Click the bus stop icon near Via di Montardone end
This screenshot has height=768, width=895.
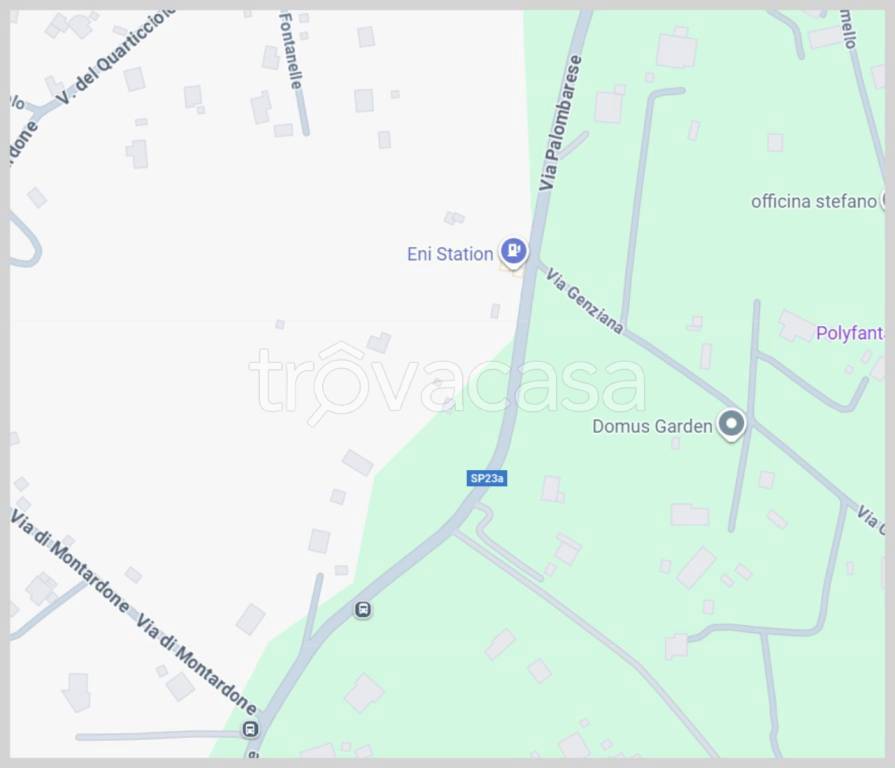(250, 729)
